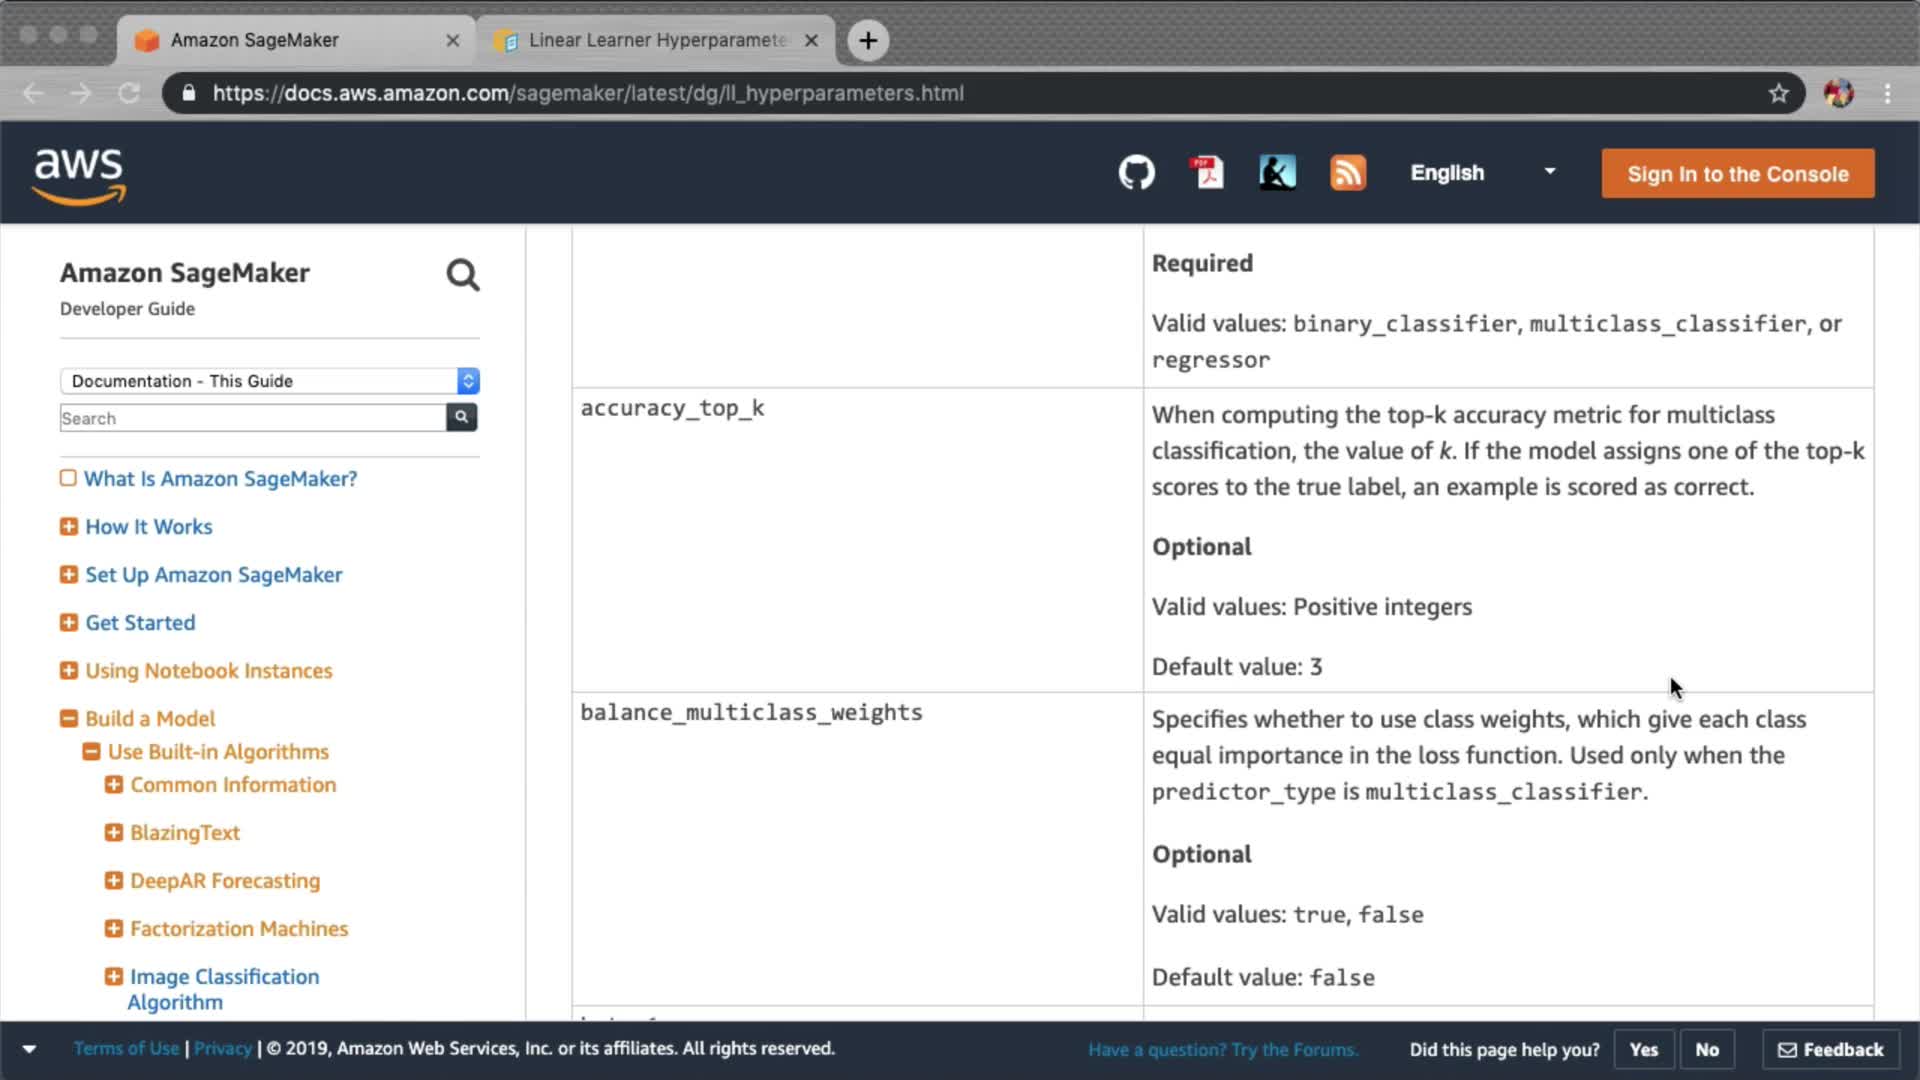Switch to Linear Learner Hyperparameters tab
The width and height of the screenshot is (1920, 1080).
pyautogui.click(x=657, y=40)
